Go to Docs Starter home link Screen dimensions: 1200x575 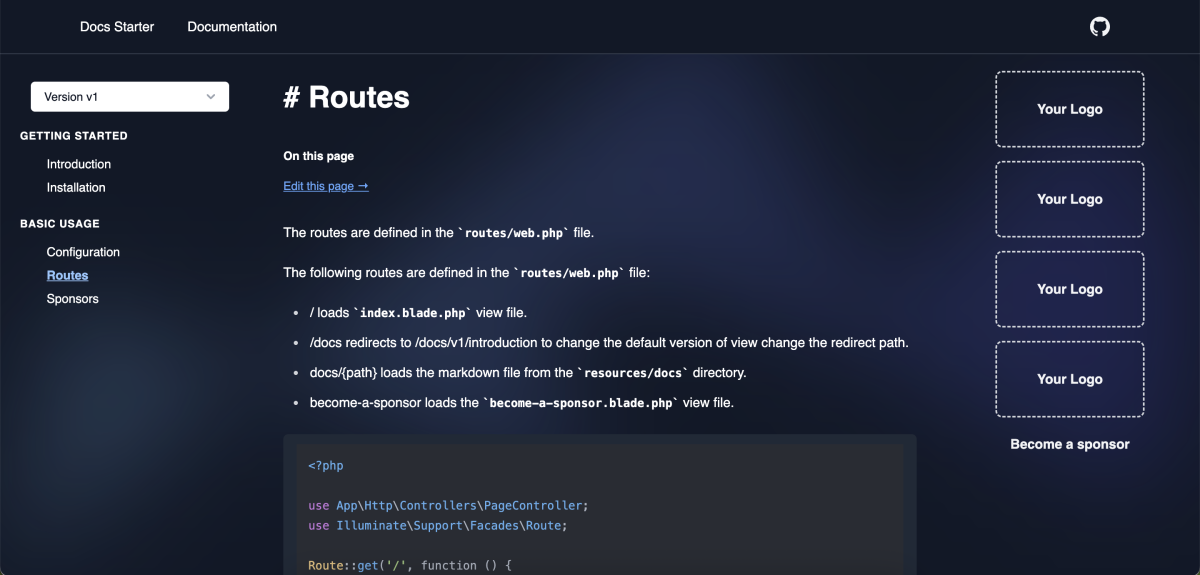[117, 27]
